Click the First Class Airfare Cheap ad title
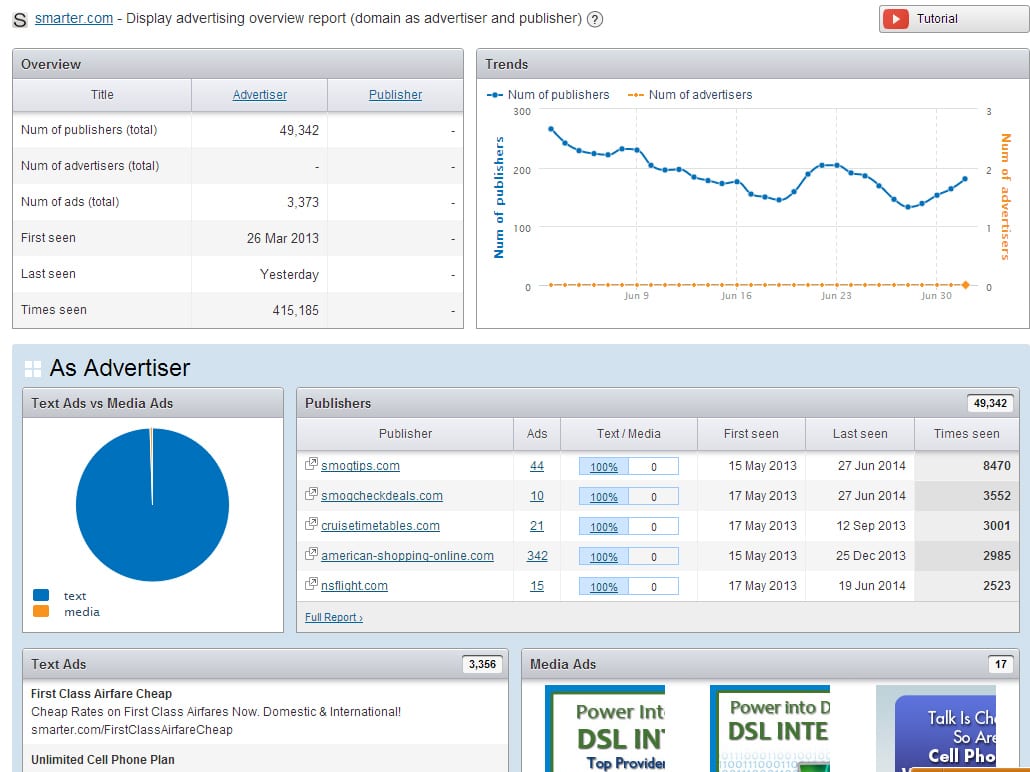 point(101,694)
